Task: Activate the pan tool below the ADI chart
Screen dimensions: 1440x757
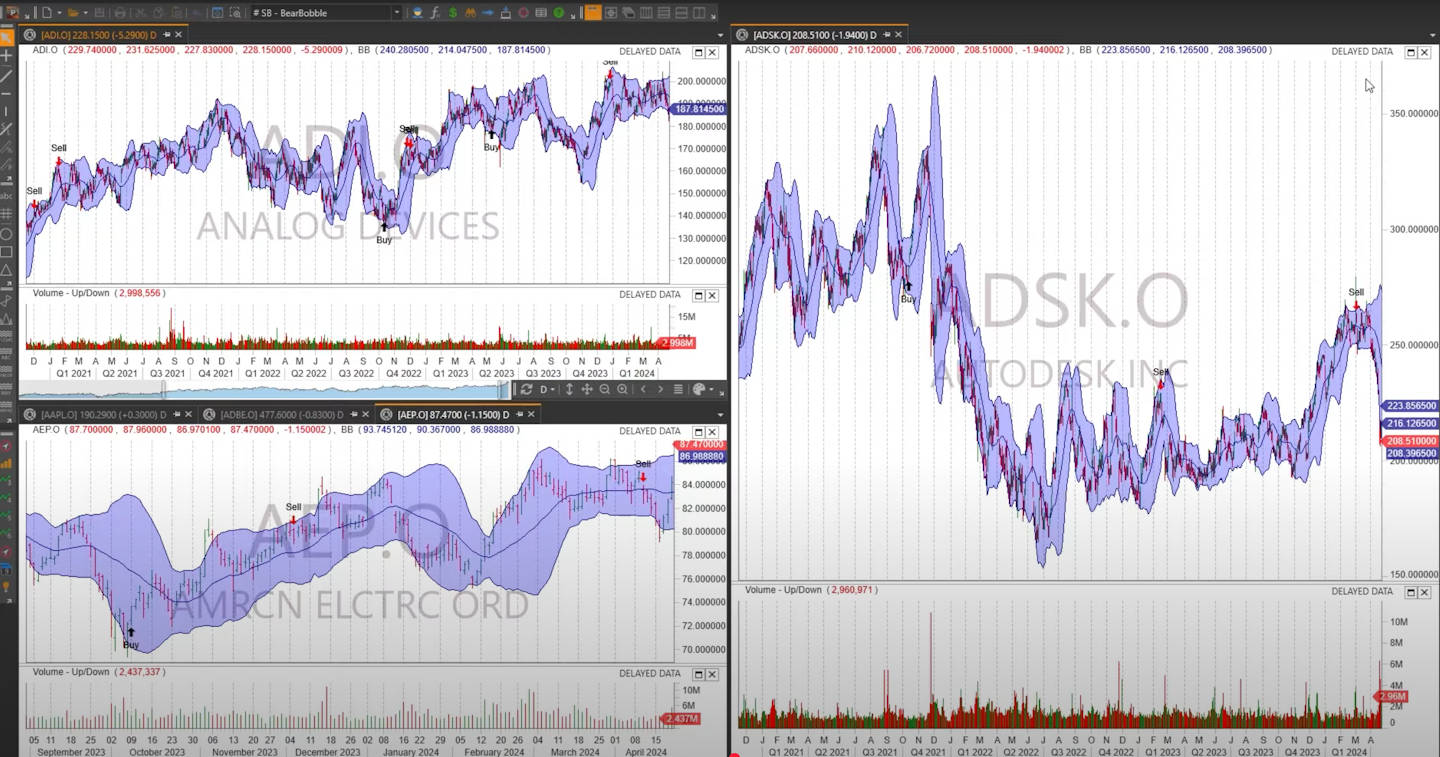Action: [x=588, y=390]
